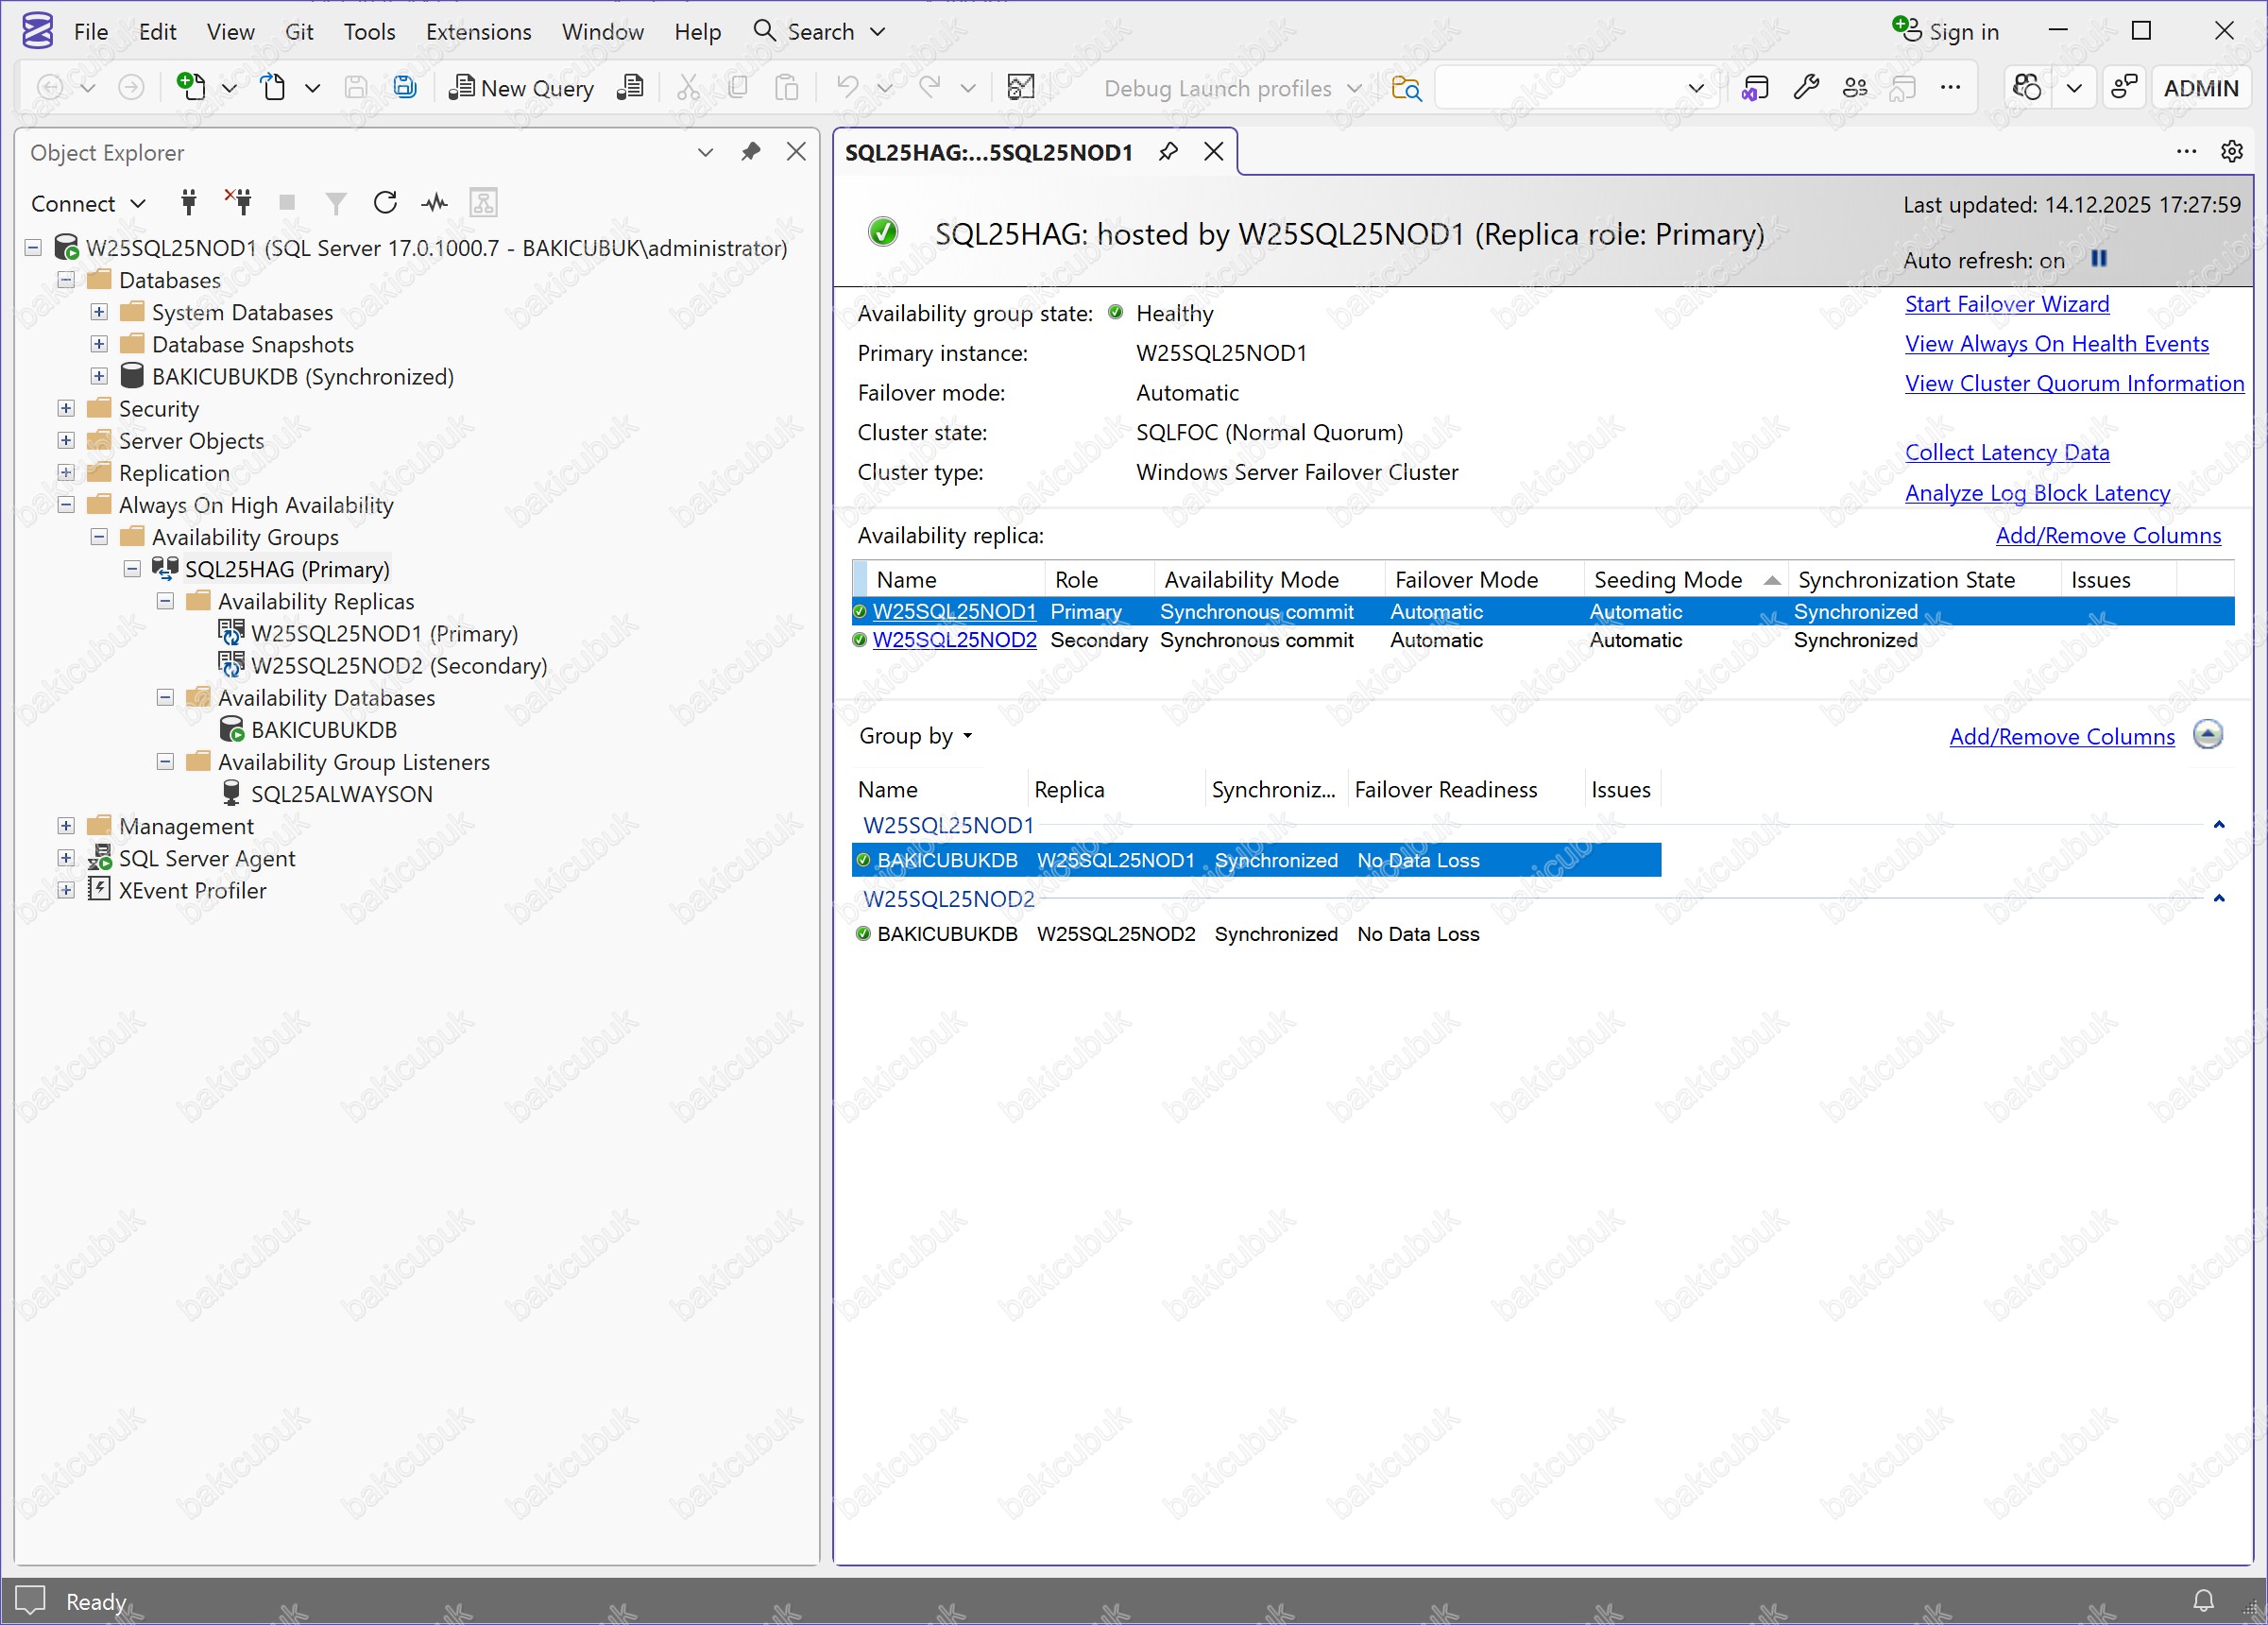Open the Tools menu
Image resolution: width=2268 pixels, height=1625 pixels.
pos(369,32)
